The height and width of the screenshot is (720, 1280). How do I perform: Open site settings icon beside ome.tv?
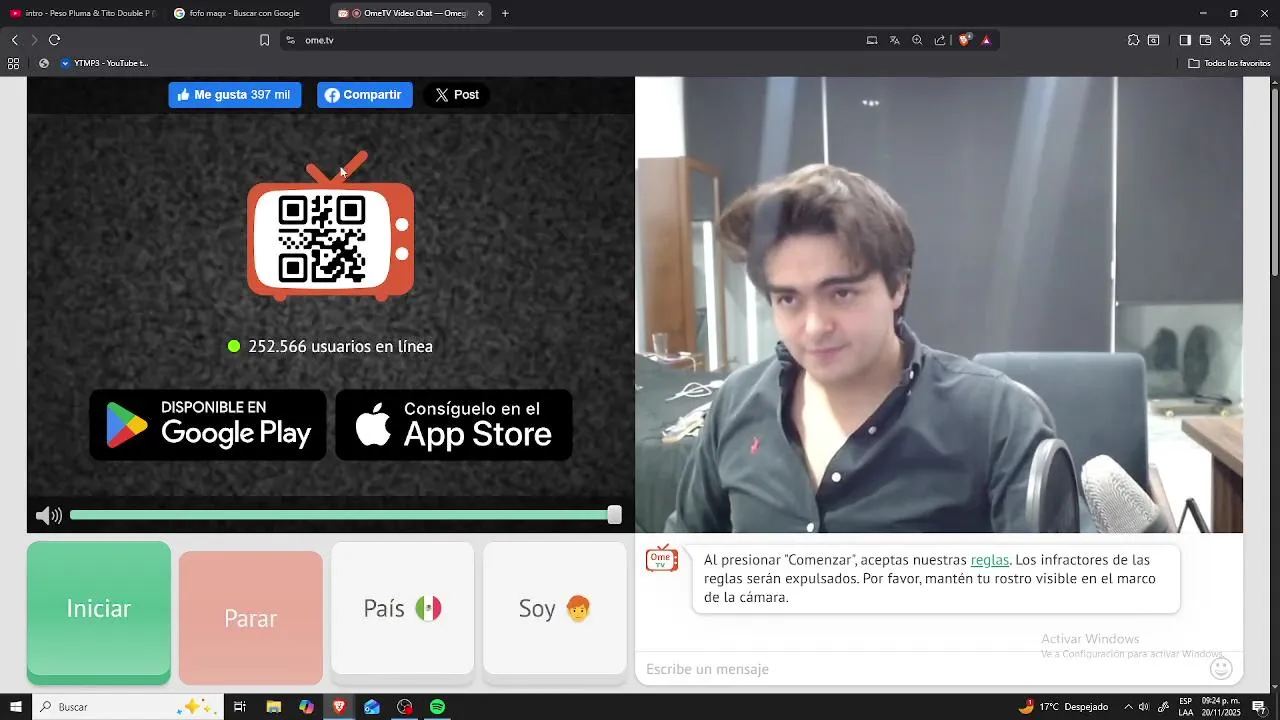290,40
